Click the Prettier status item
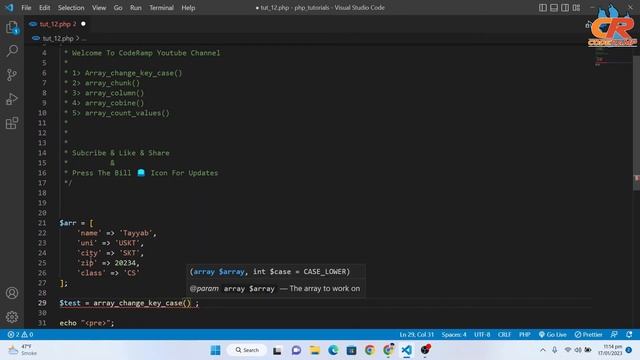Image resolution: width=640 pixels, height=360 pixels. [588, 334]
